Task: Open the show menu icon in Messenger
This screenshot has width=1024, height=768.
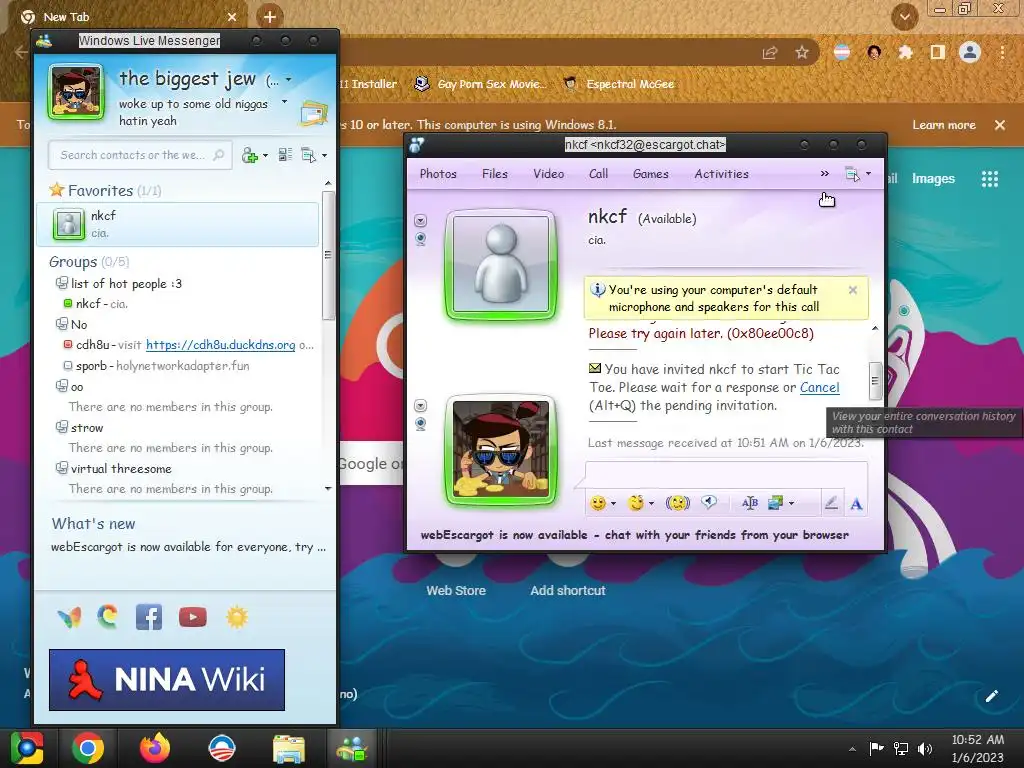Action: click(x=309, y=155)
